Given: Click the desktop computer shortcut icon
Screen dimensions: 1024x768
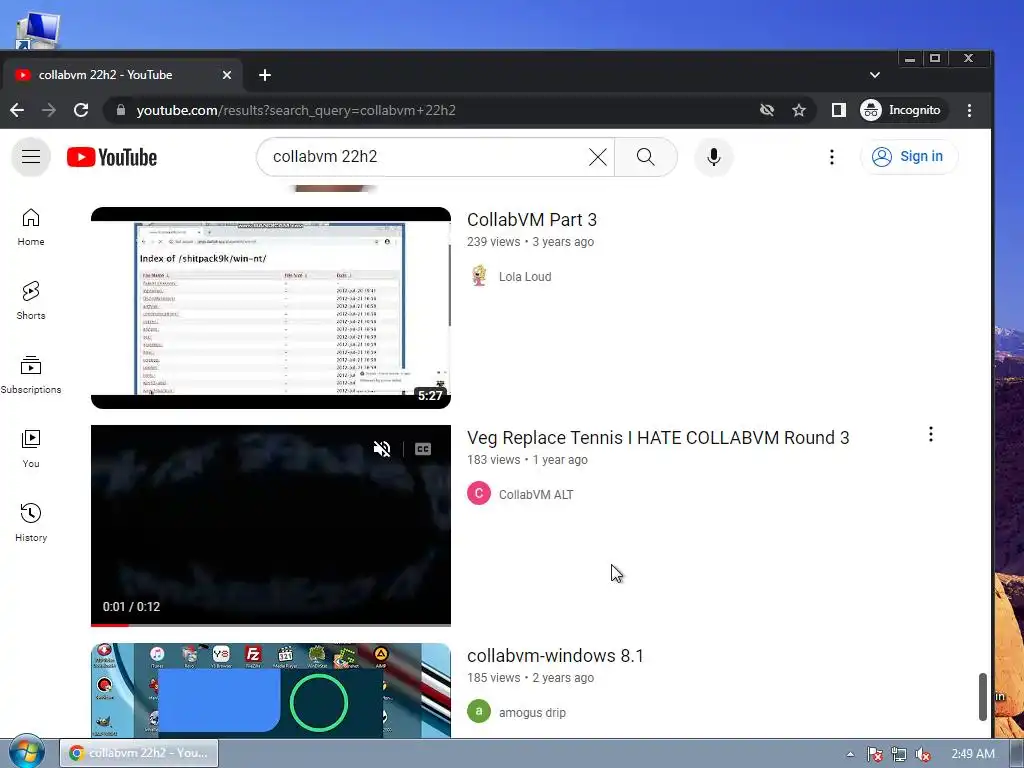Looking at the screenshot, I should click(x=38, y=30).
